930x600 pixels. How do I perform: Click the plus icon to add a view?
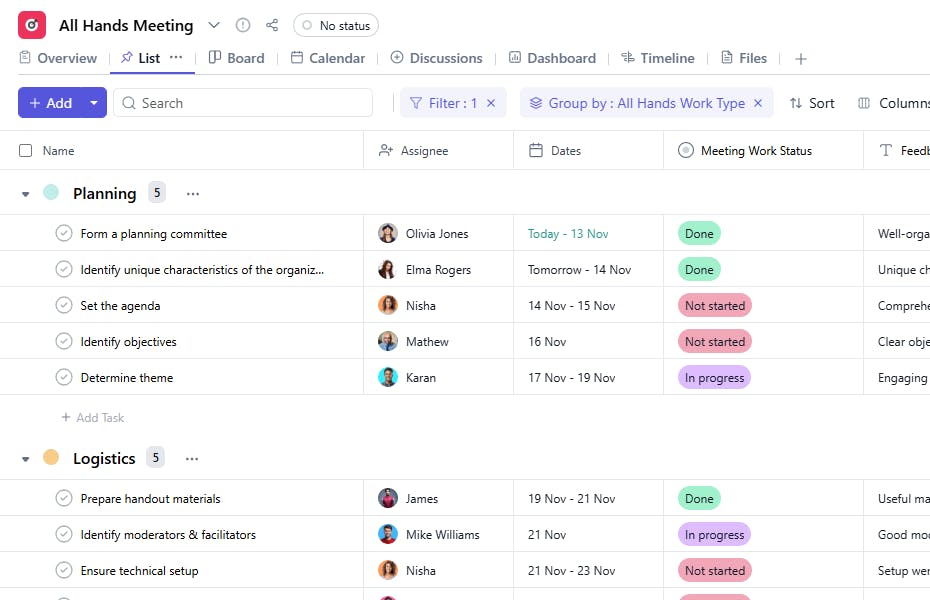[x=801, y=59]
